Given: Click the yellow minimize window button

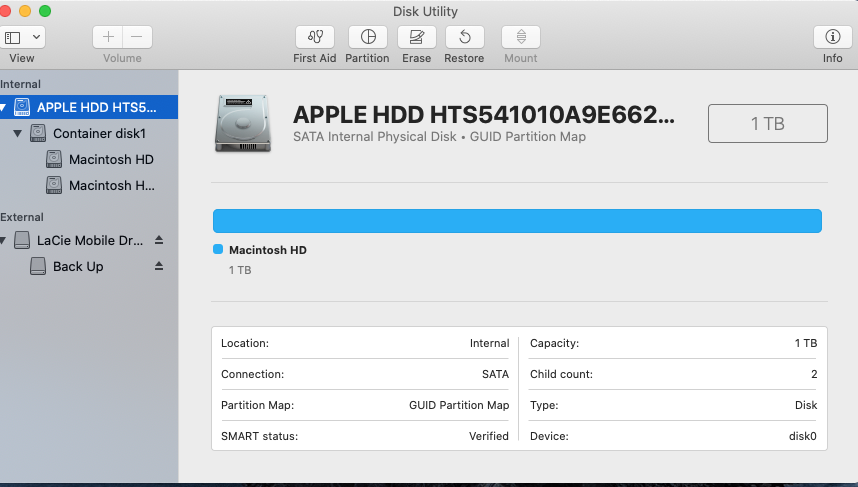Looking at the screenshot, I should tap(25, 11).
